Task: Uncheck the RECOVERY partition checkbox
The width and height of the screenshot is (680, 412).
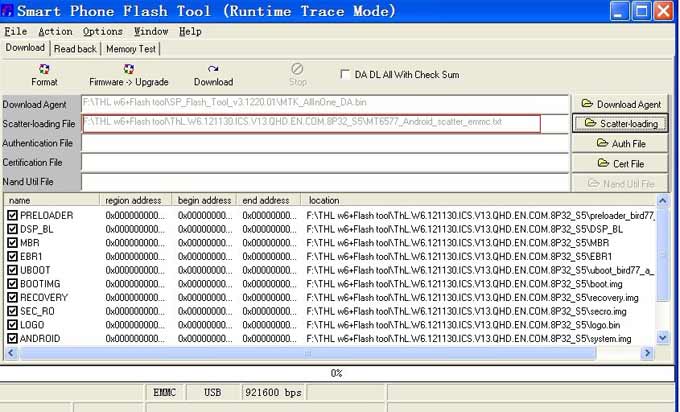Action: click(x=13, y=298)
